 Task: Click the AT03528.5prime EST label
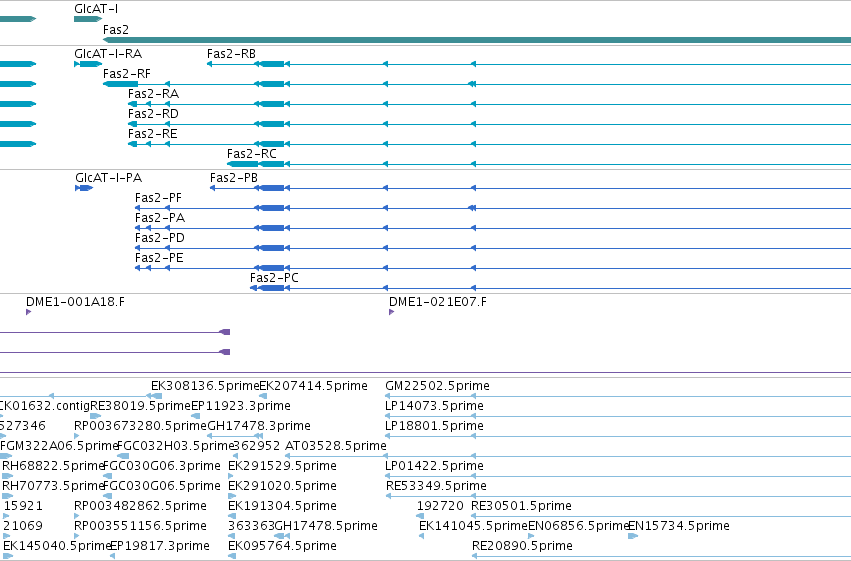pos(336,447)
